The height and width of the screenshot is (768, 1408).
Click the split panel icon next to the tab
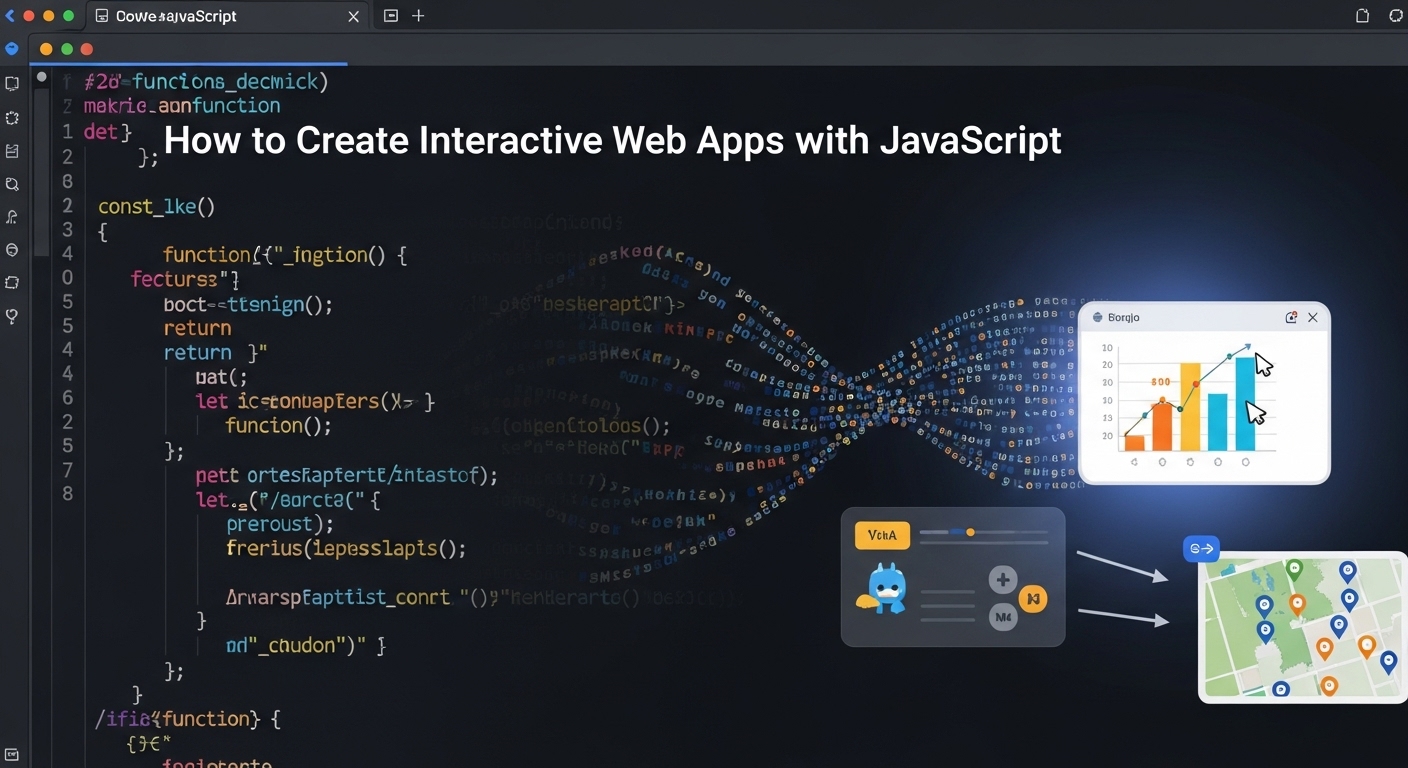pyautogui.click(x=391, y=16)
